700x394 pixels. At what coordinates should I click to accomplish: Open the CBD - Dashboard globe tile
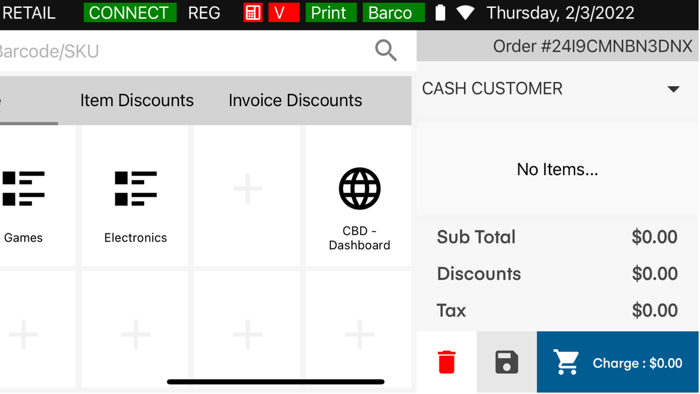359,196
